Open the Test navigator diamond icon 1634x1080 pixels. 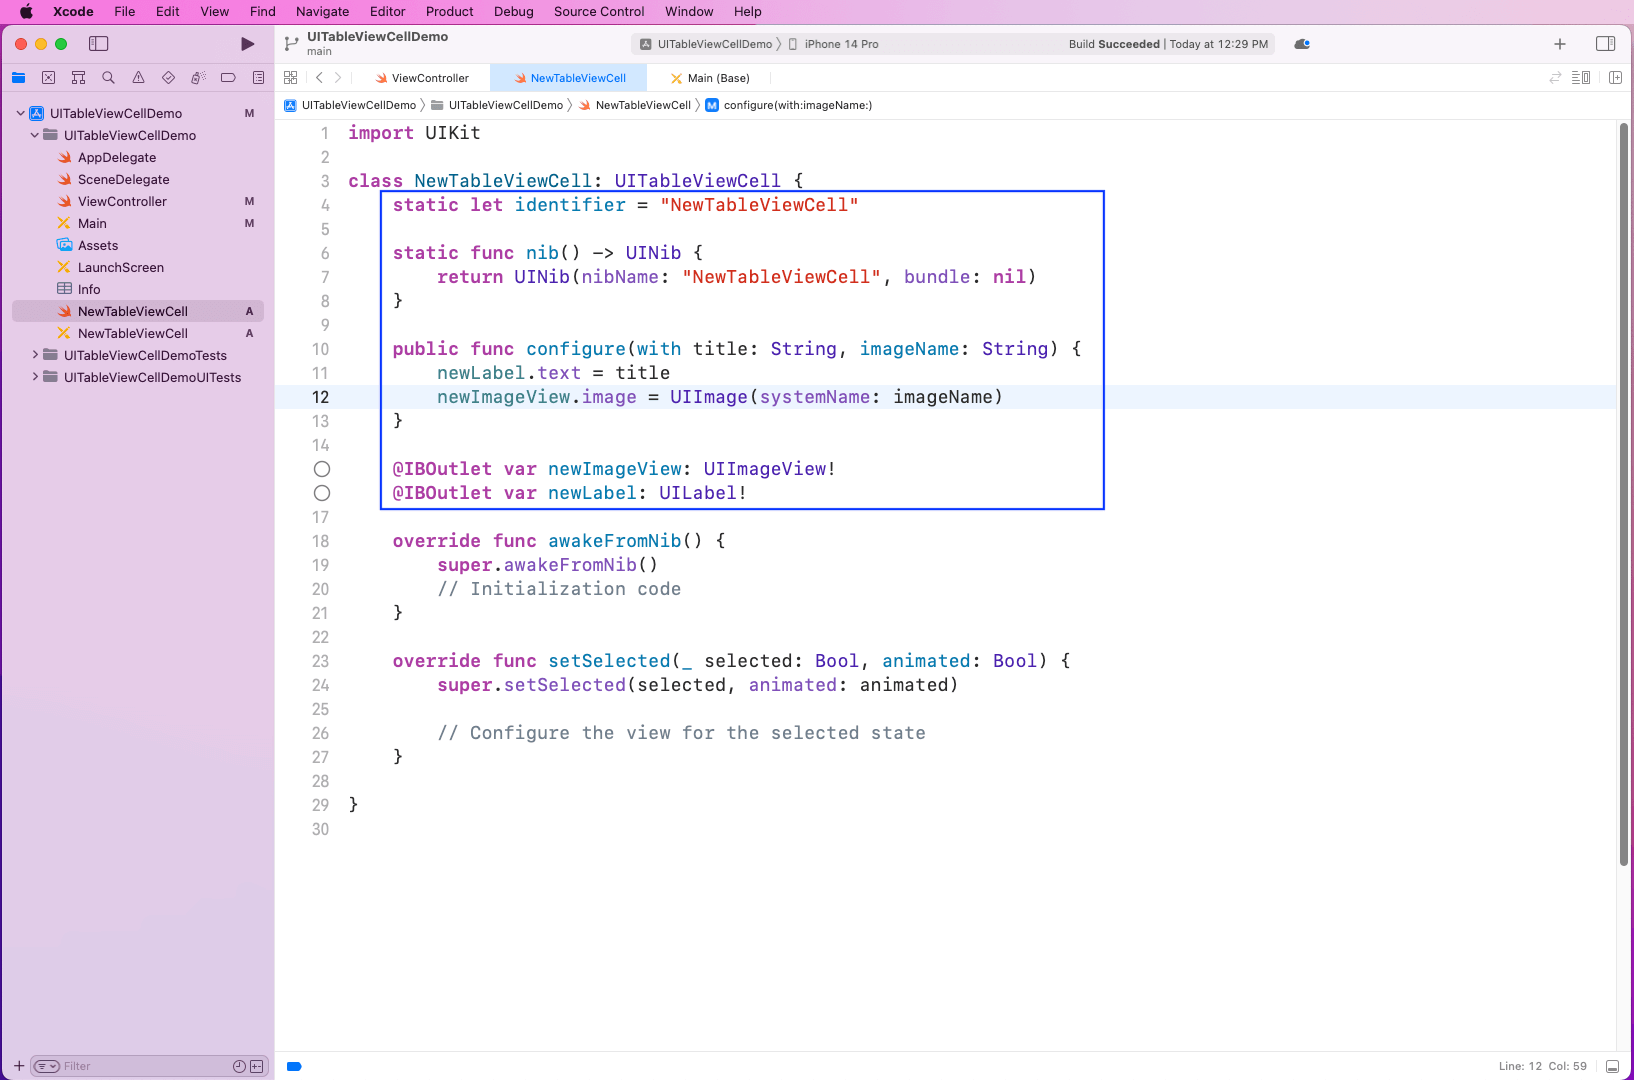(x=168, y=77)
